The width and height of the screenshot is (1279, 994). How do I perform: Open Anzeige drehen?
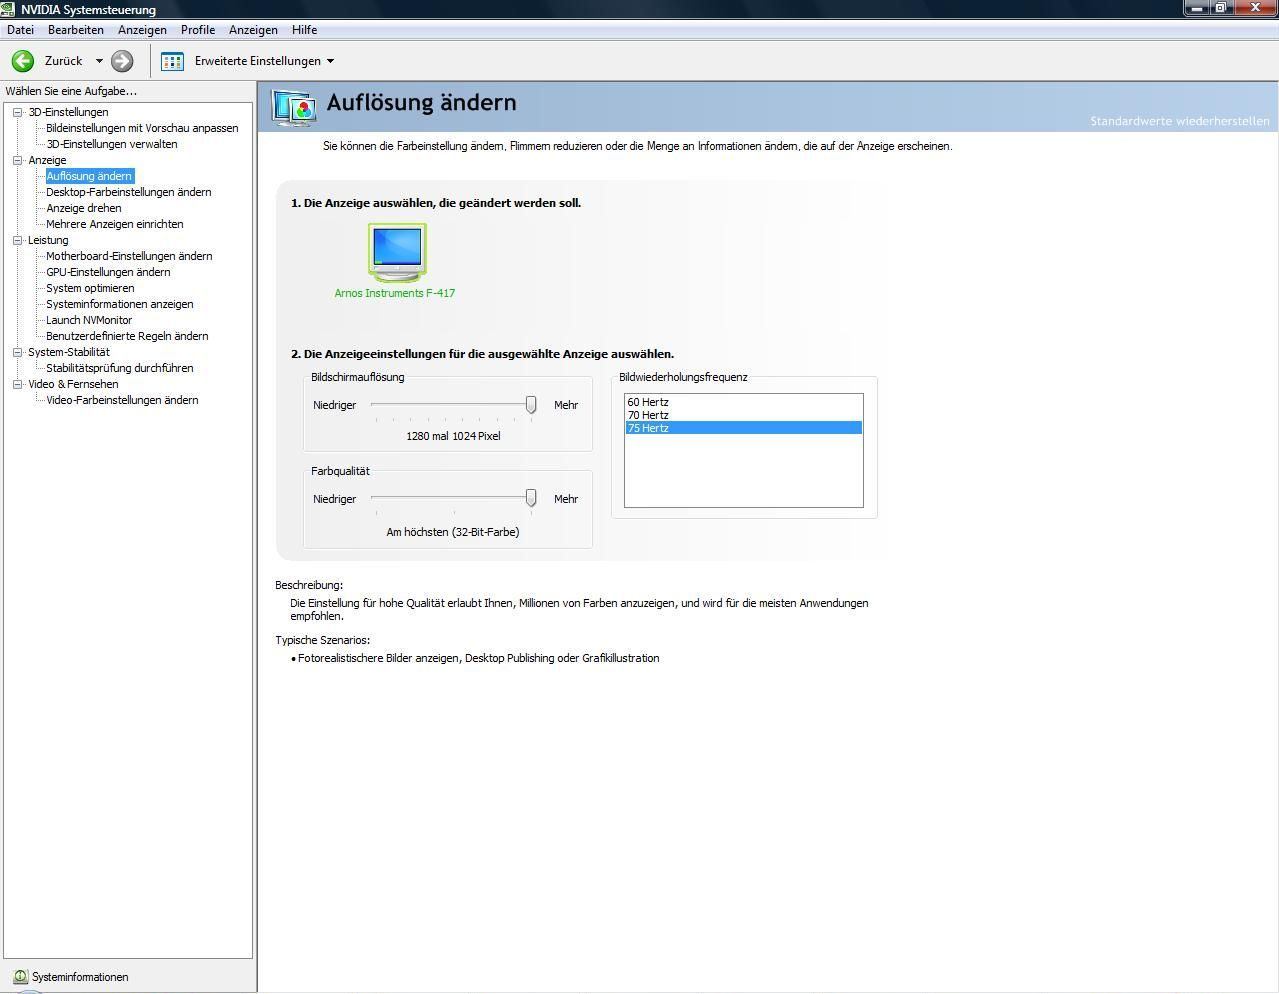(84, 208)
